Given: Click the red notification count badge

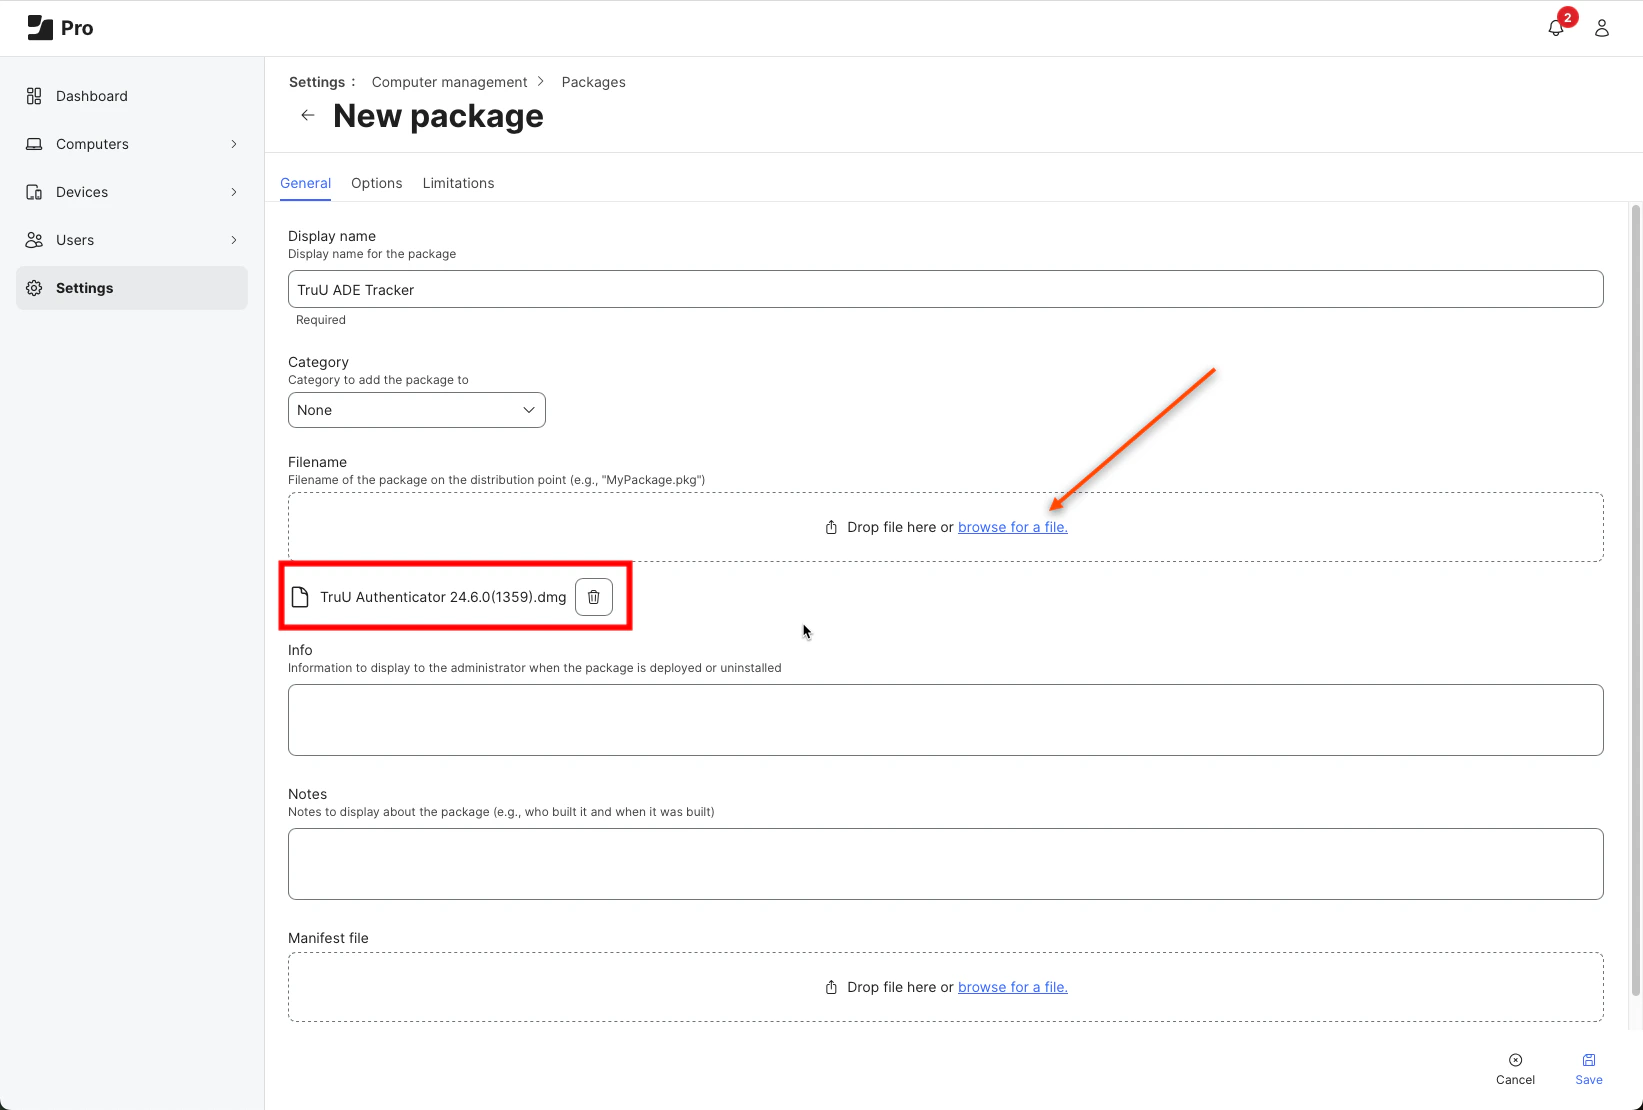Looking at the screenshot, I should click(1568, 17).
